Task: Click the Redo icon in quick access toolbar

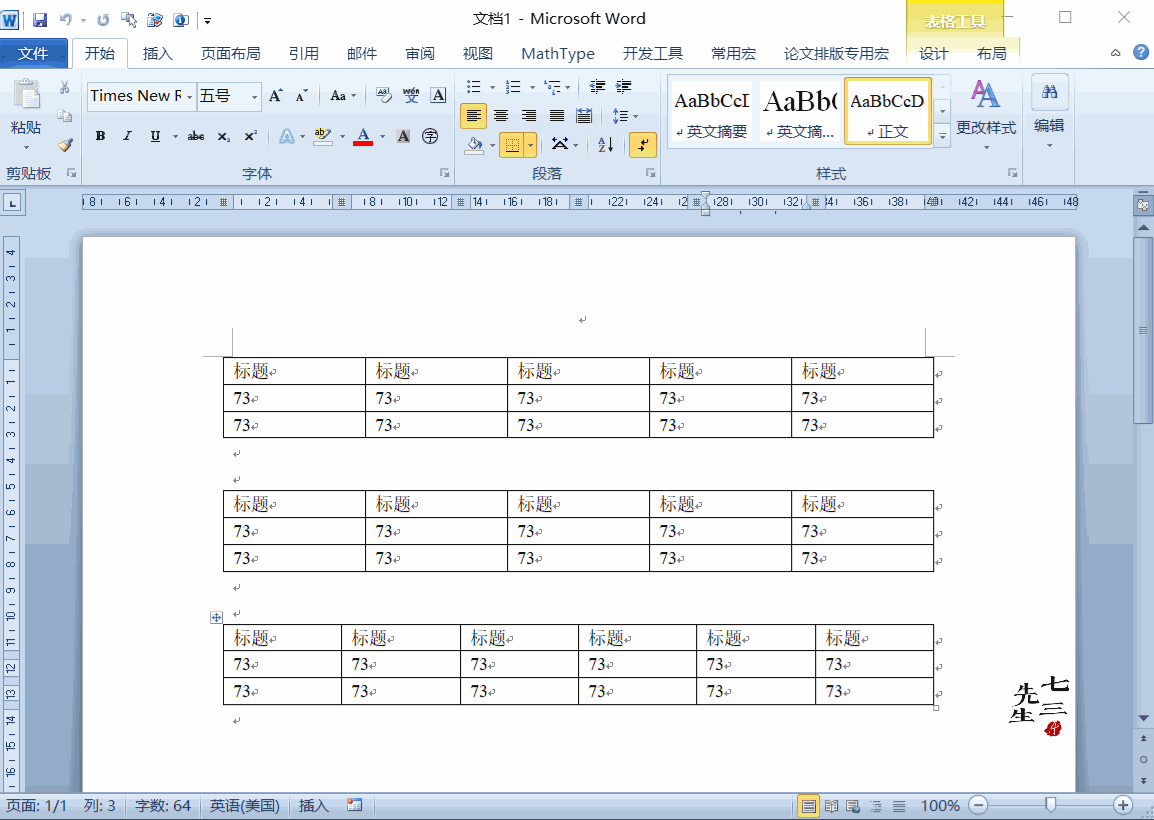Action: point(103,20)
